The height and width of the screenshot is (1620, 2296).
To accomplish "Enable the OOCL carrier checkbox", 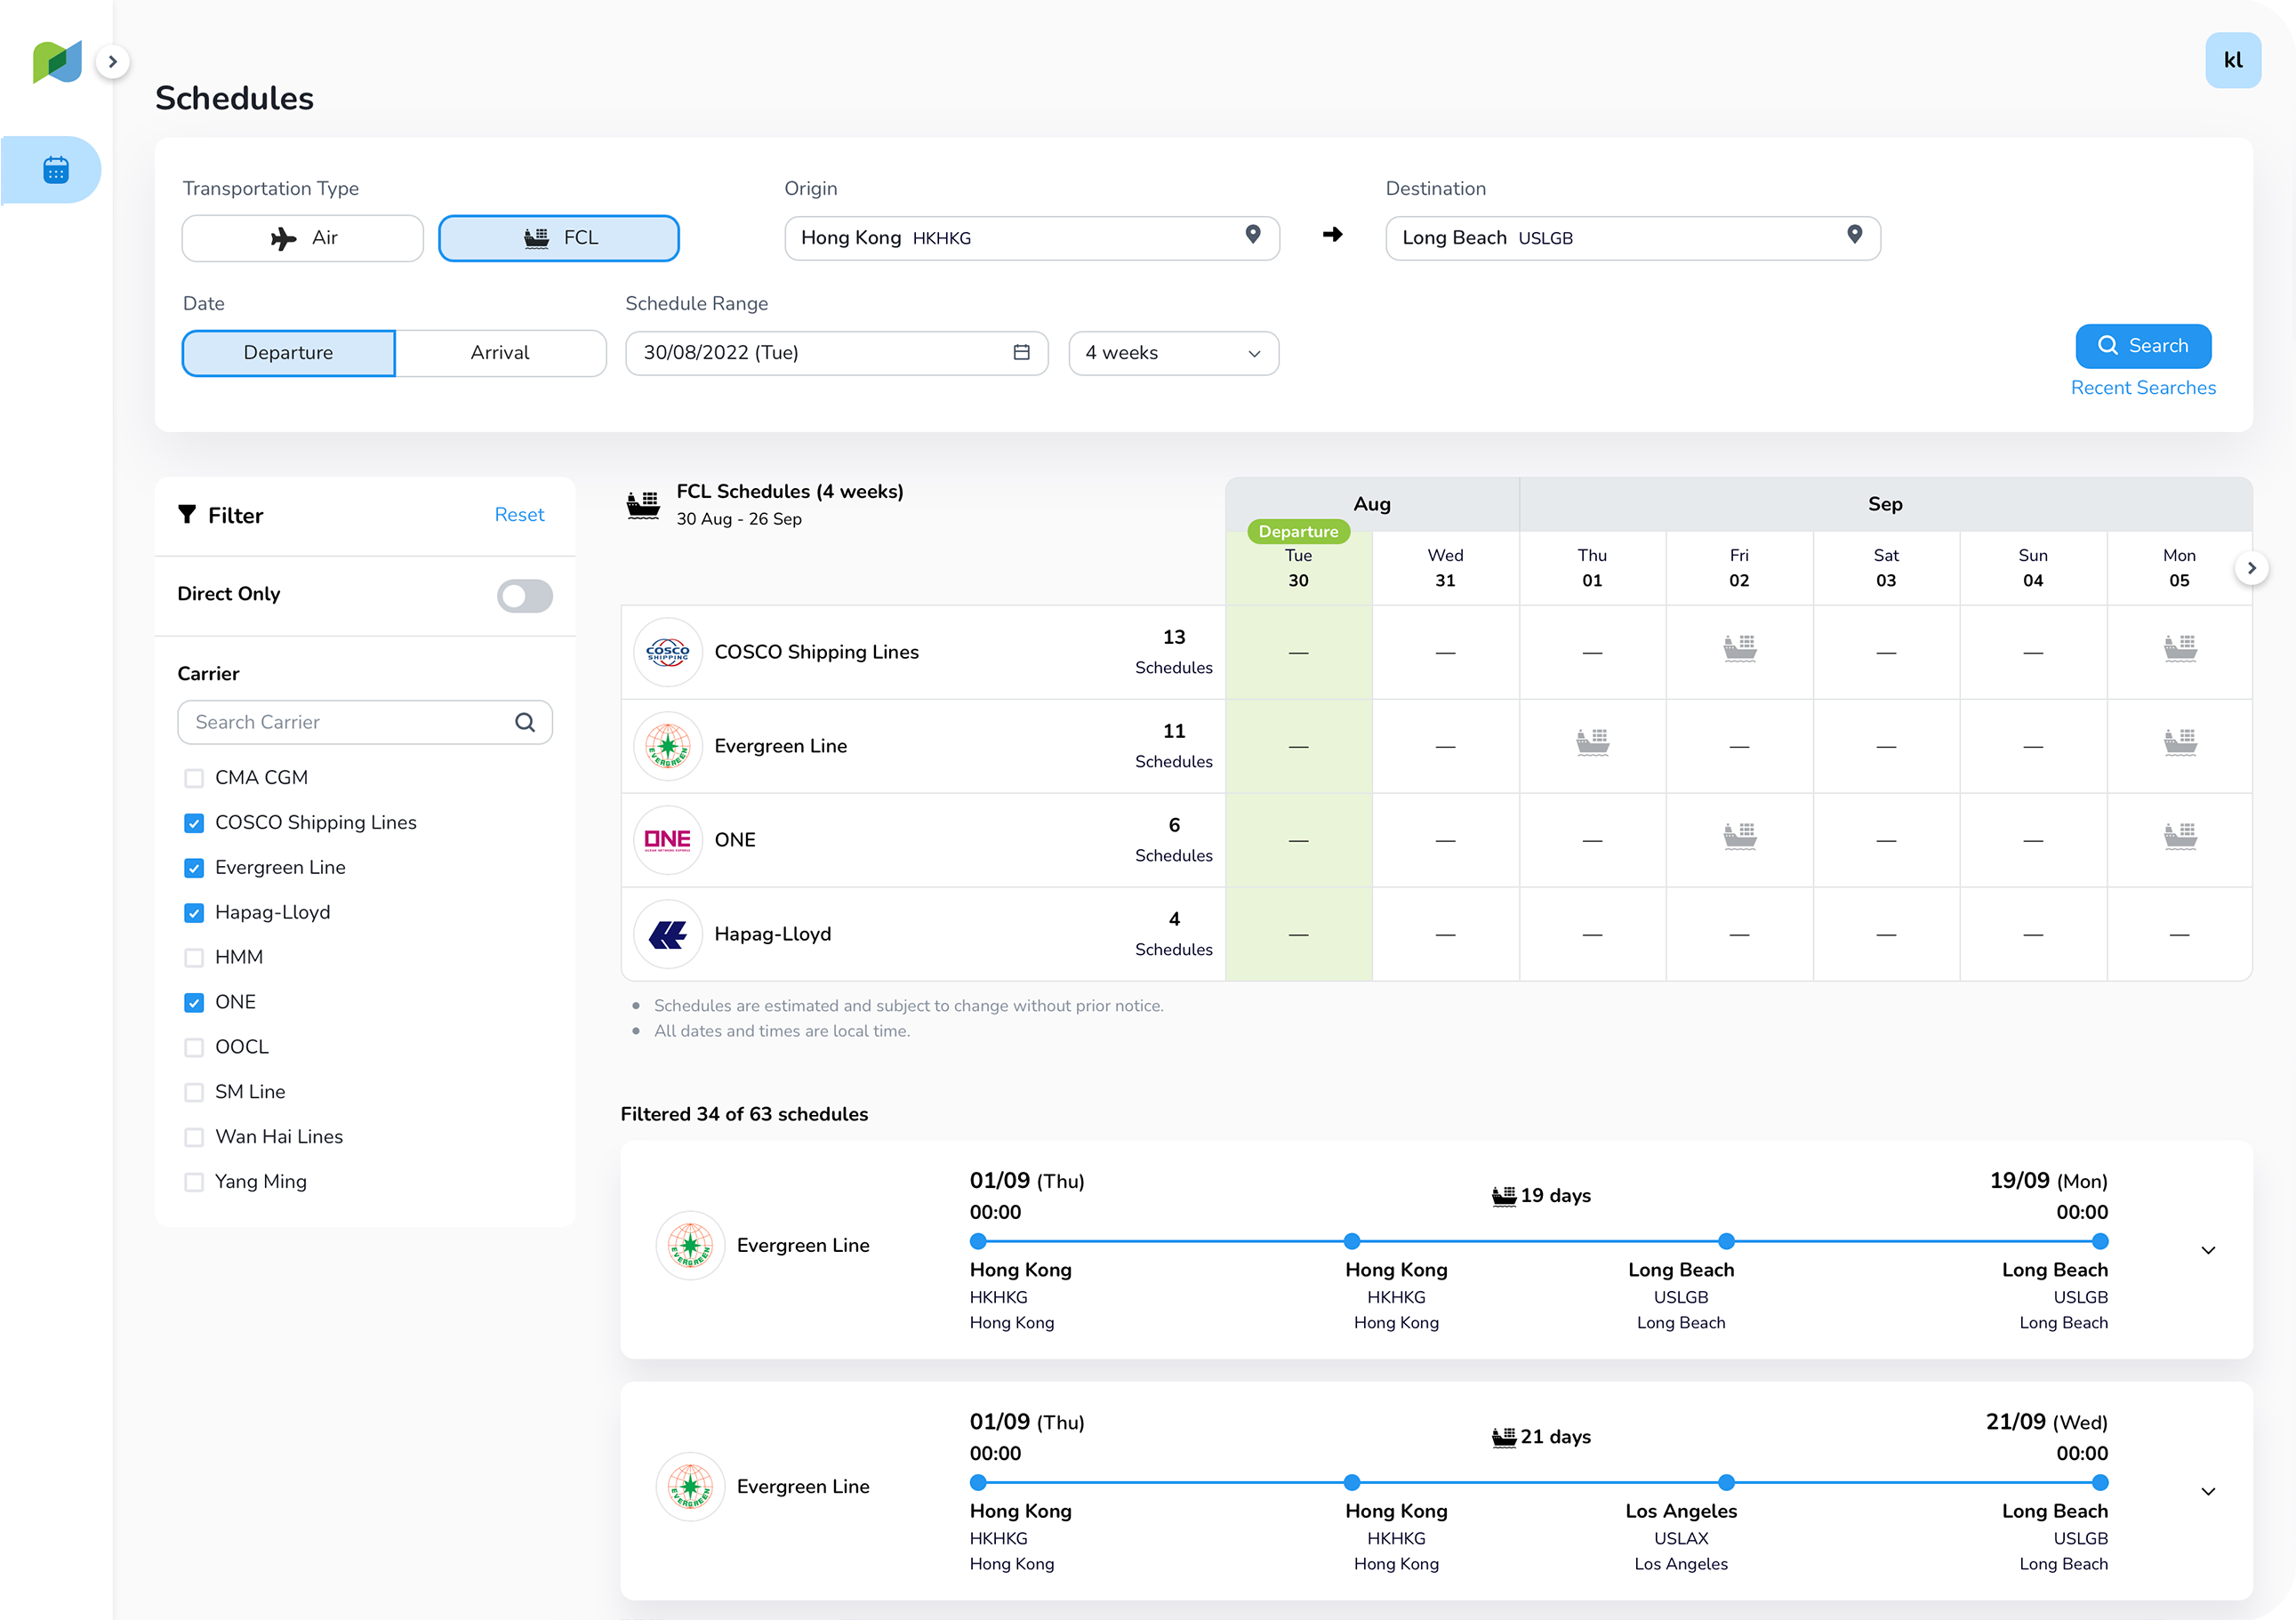I will tap(194, 1047).
